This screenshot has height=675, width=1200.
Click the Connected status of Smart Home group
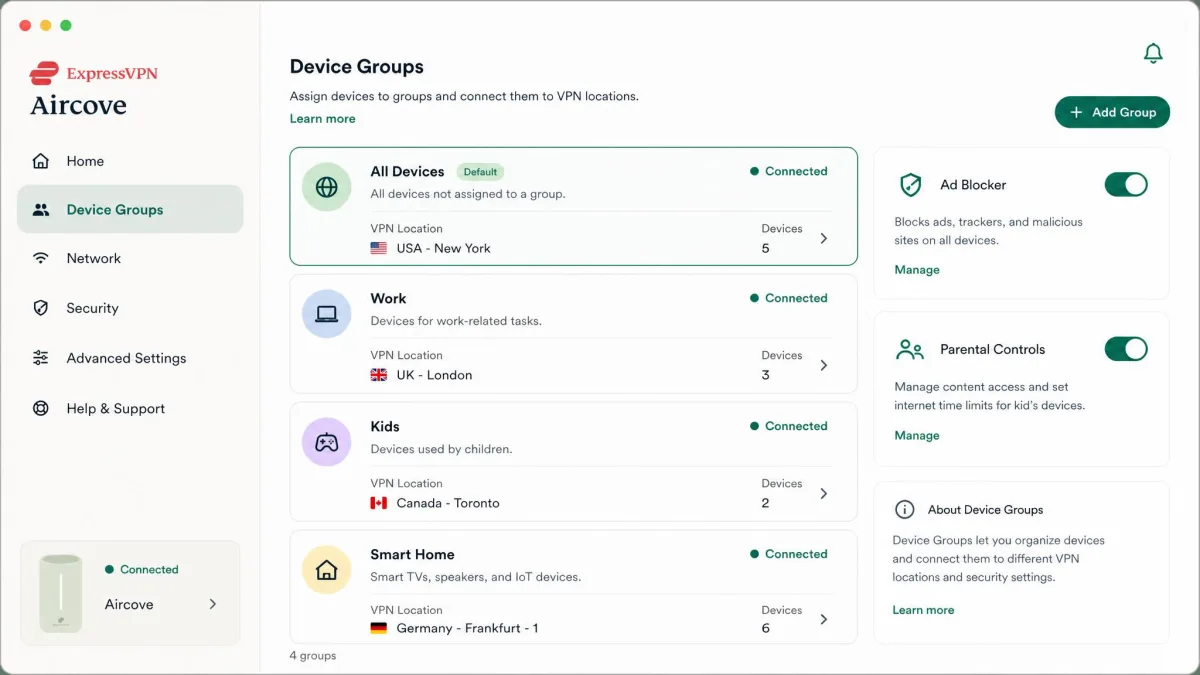tap(789, 554)
